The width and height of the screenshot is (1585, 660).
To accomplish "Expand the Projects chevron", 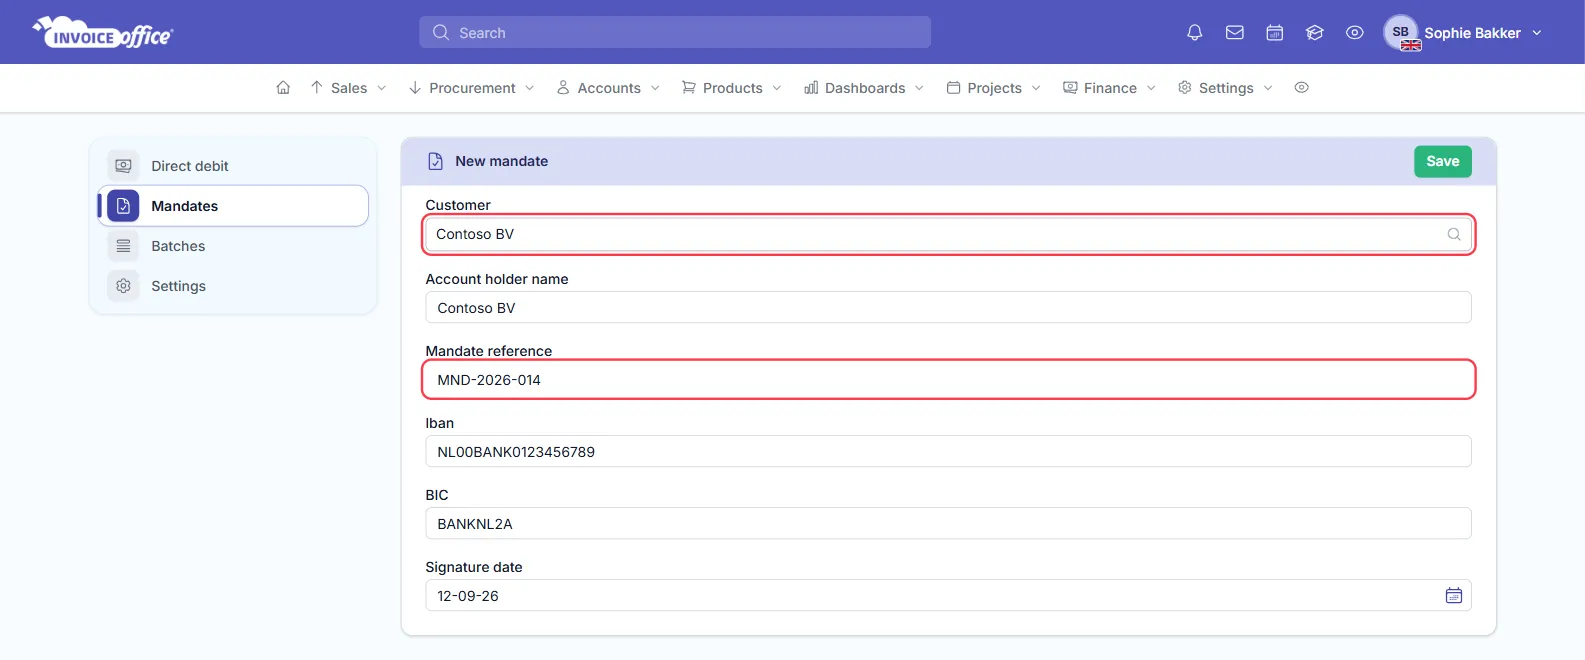I will [1036, 88].
